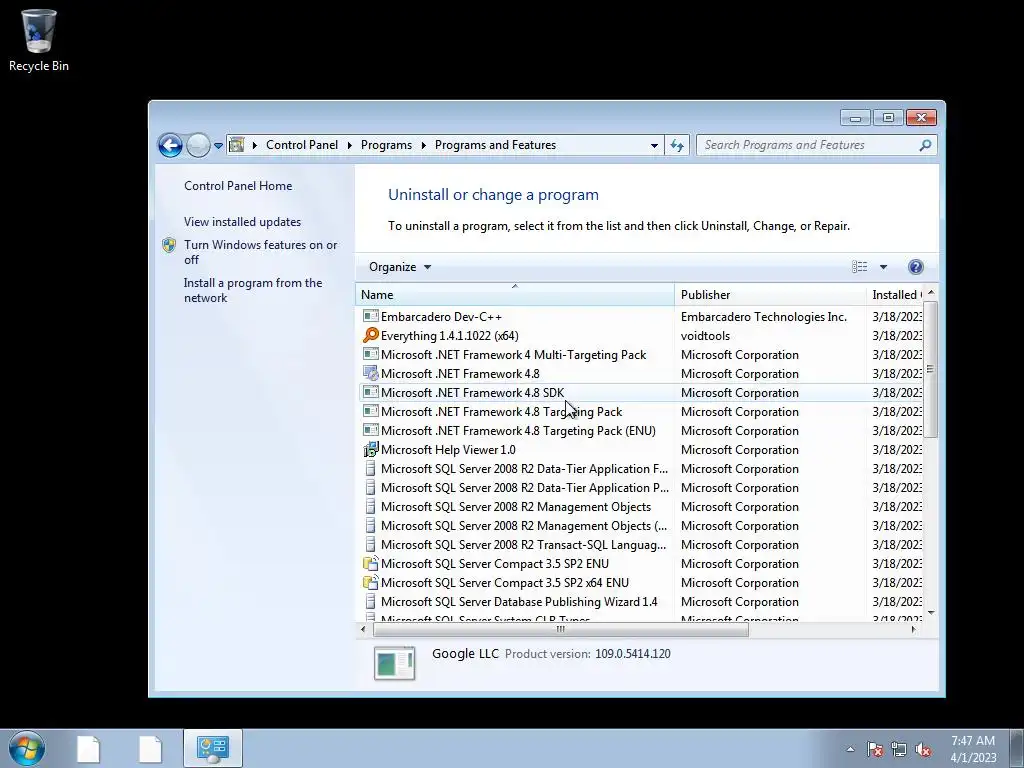Click the Programs breadcrumb
1024x768 pixels.
pos(386,145)
